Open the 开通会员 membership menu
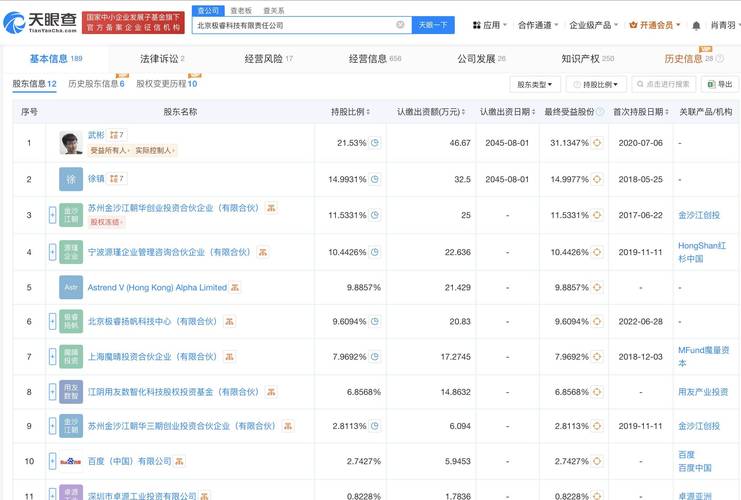The image size is (741, 500). [x=655, y=25]
